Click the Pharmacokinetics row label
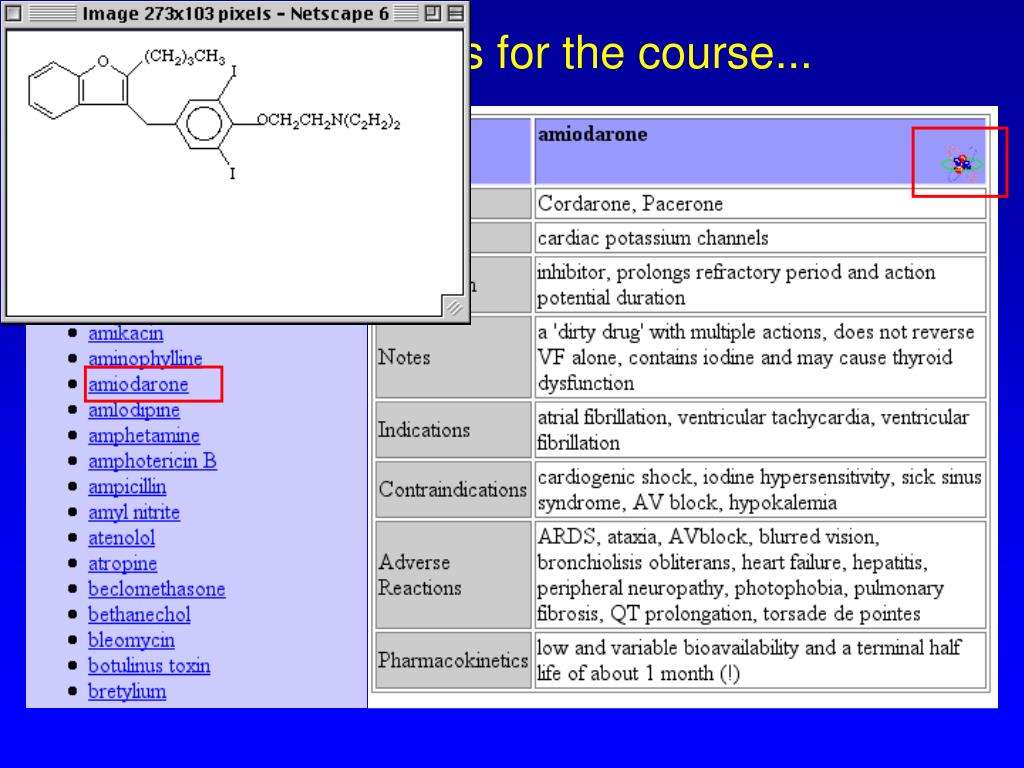 point(453,660)
